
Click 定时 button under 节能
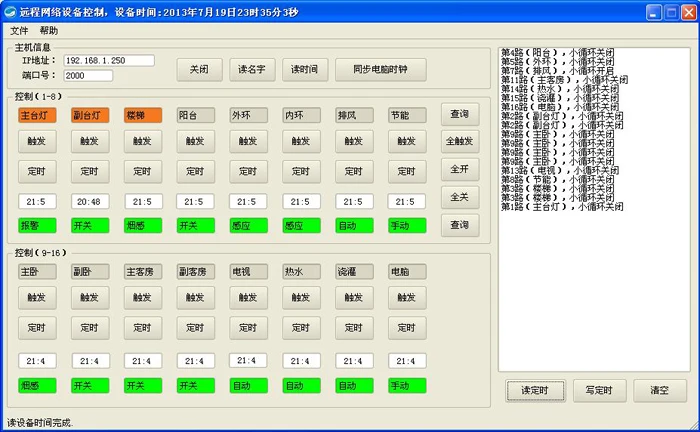[407, 171]
